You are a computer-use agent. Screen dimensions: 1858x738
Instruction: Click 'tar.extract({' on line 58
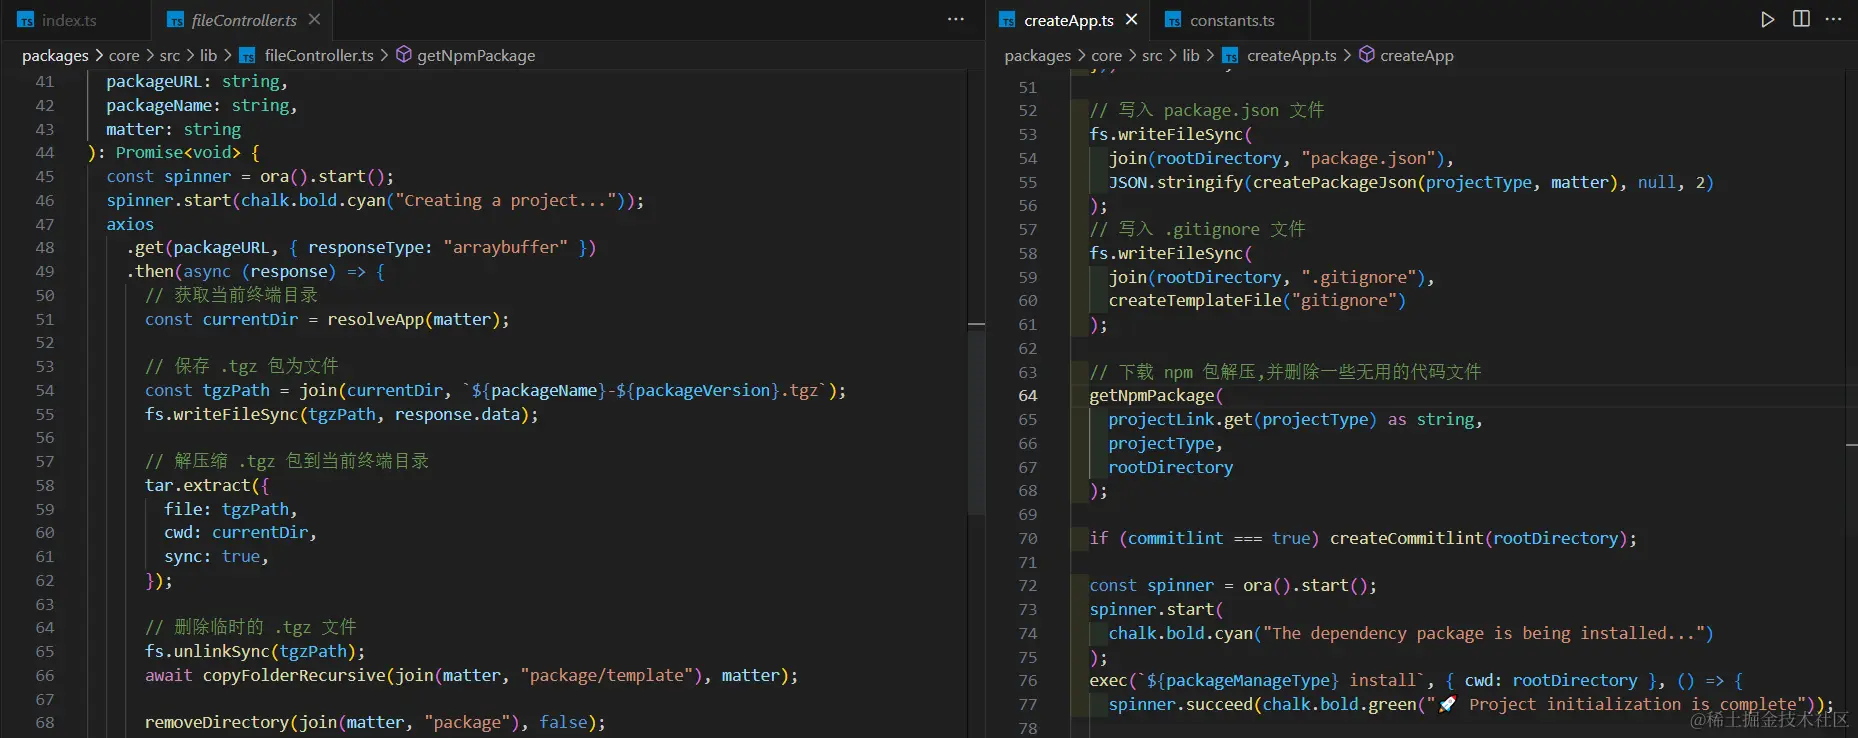tap(207, 486)
